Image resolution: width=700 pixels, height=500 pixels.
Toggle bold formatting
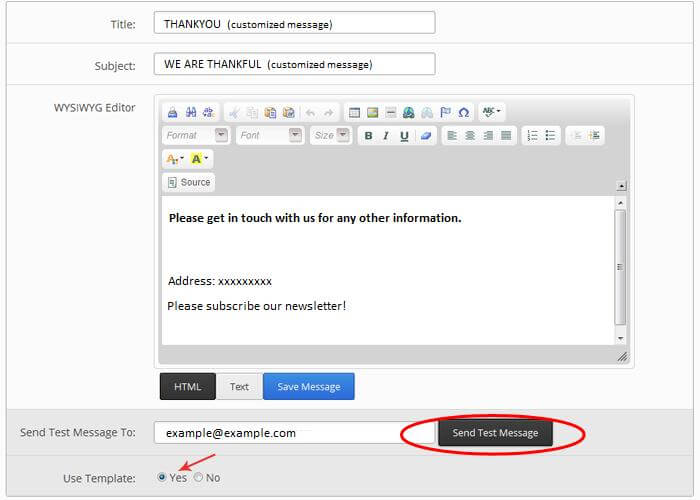pyautogui.click(x=368, y=136)
